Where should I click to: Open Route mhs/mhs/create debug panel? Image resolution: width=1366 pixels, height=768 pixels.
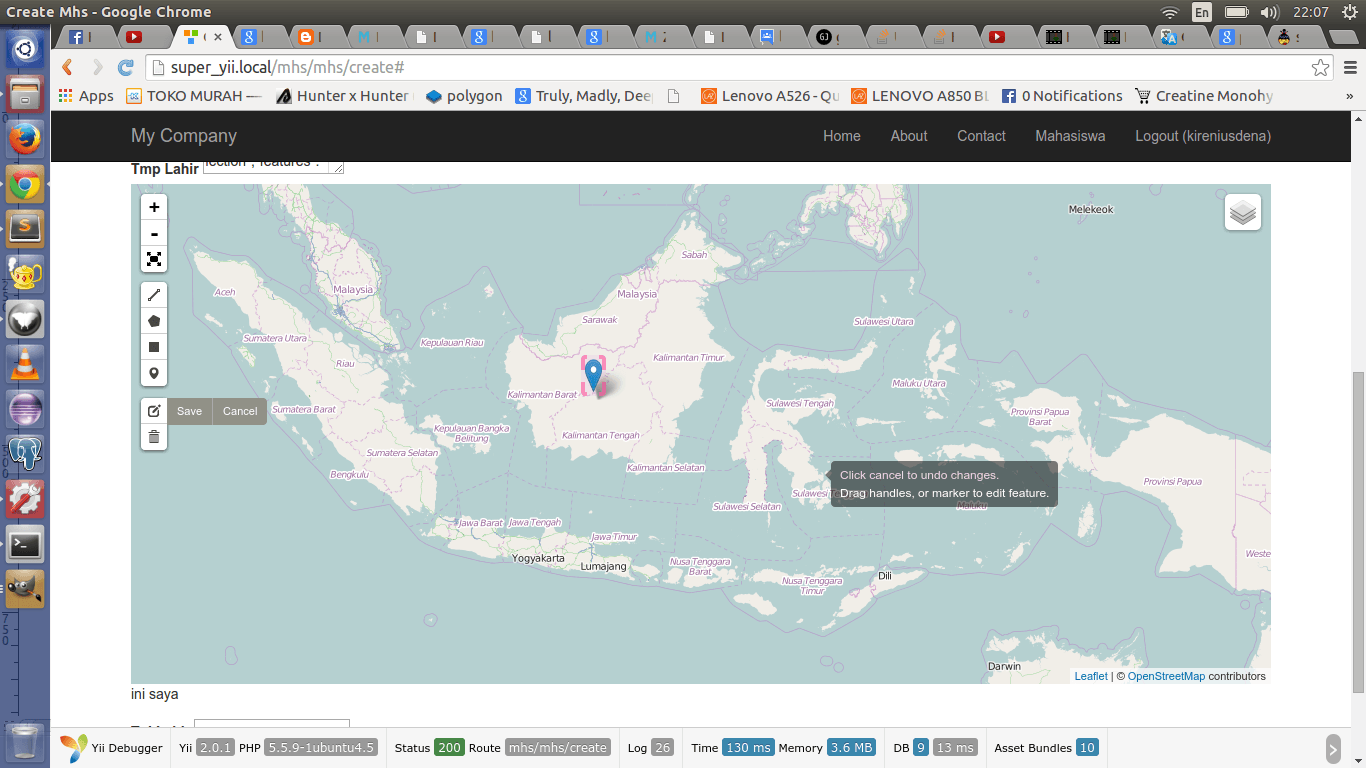point(540,748)
